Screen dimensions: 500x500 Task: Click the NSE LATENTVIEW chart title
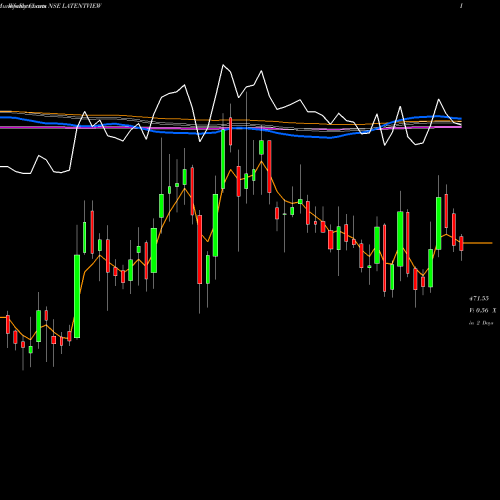coord(74,6)
